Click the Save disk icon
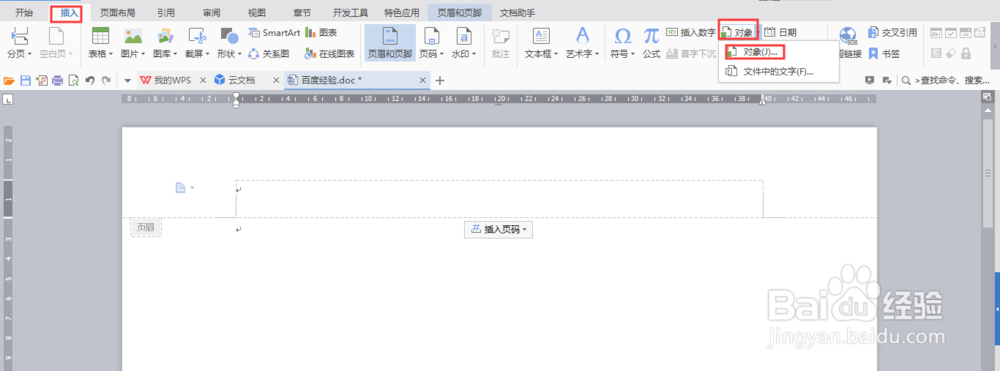1000x371 pixels. point(26,80)
